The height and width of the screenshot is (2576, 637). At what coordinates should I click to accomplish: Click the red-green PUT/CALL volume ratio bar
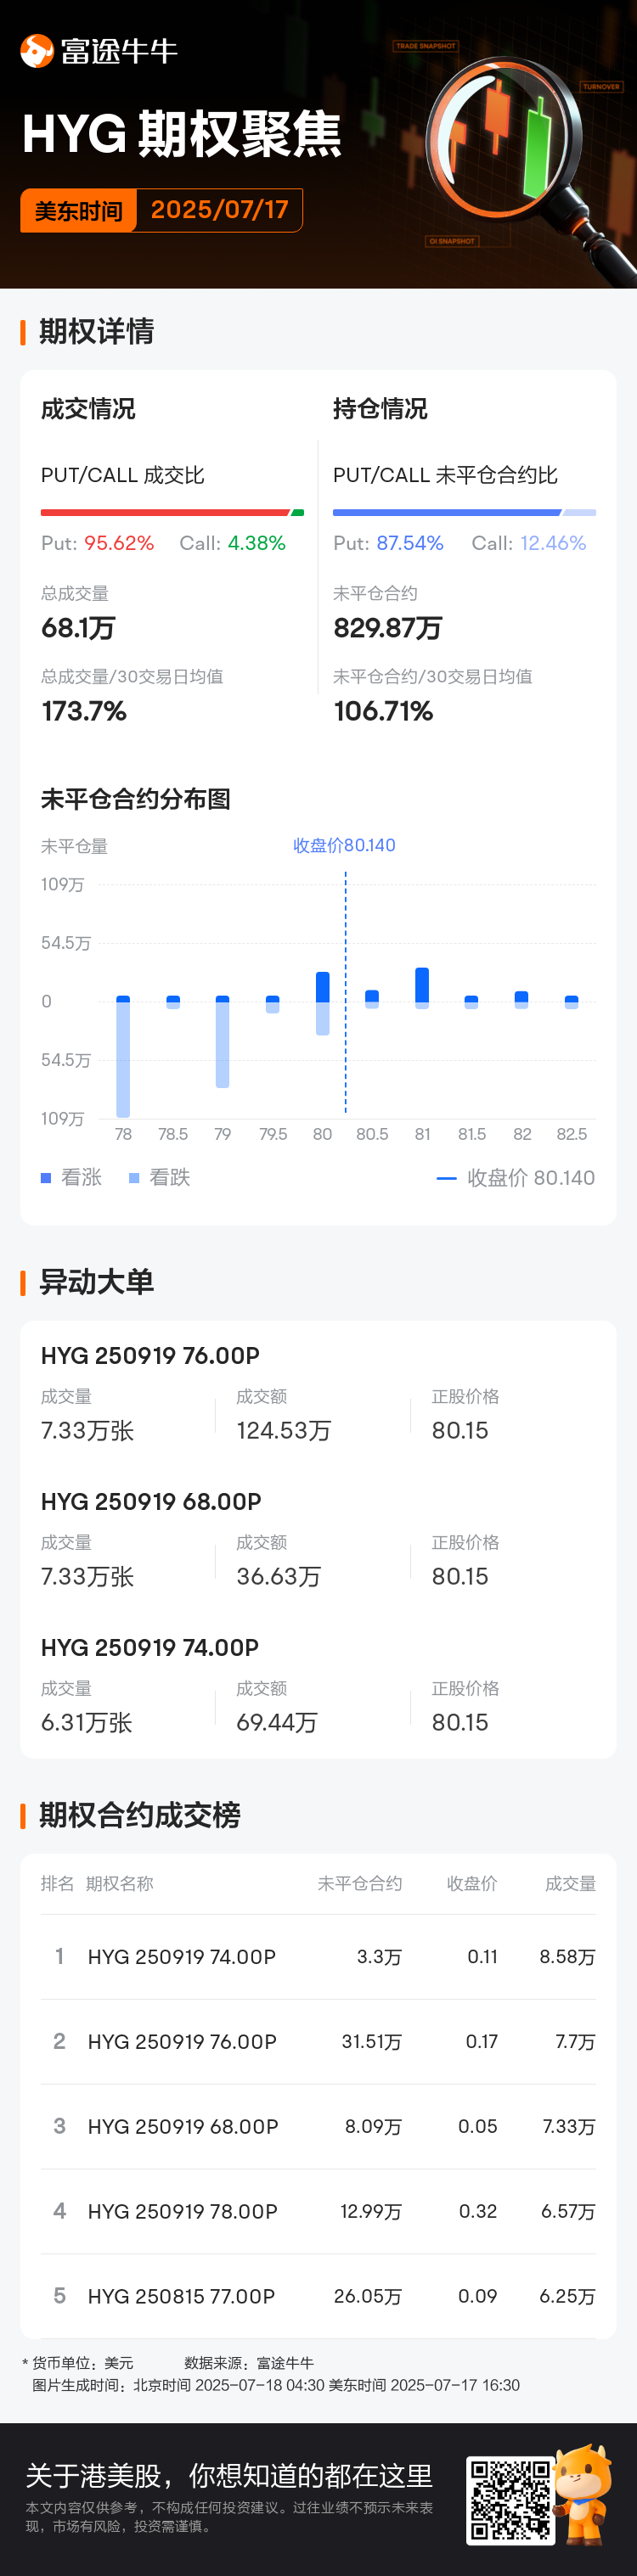(172, 512)
